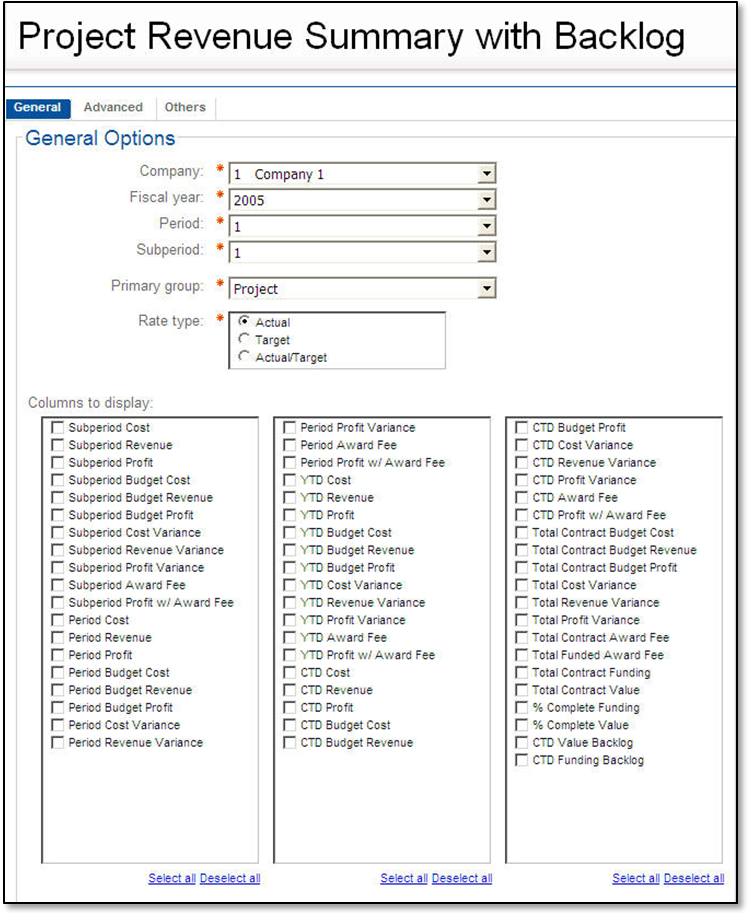This screenshot has width=750, height=913.
Task: Select the Target rate type
Action: tap(245, 340)
